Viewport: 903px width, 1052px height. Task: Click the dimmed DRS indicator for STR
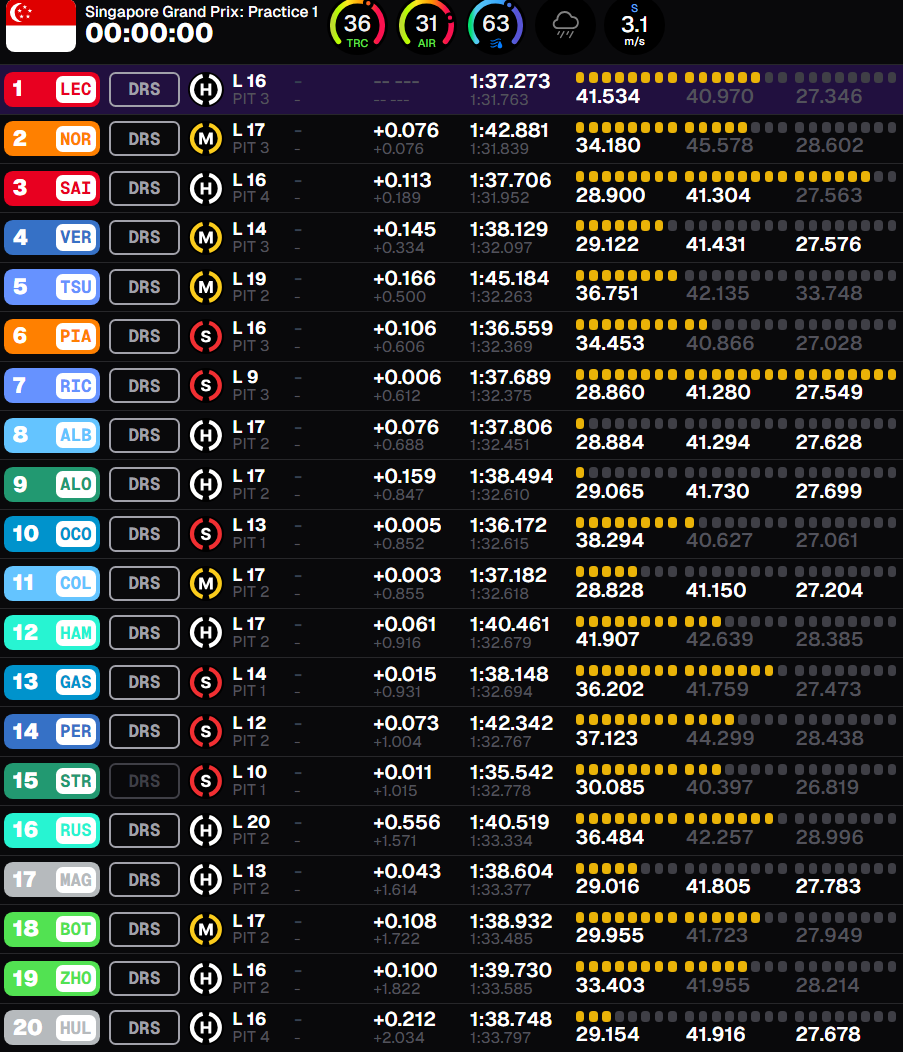click(144, 781)
